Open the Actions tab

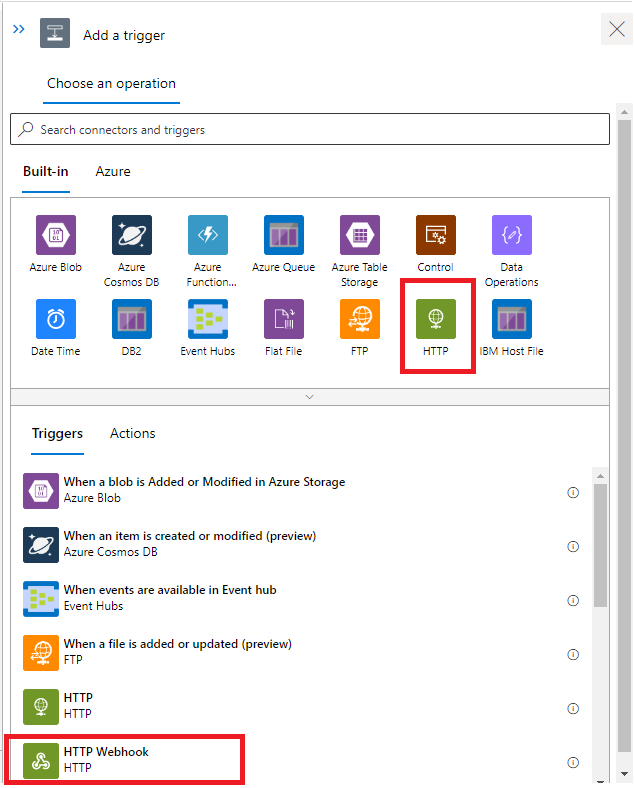pos(133,434)
